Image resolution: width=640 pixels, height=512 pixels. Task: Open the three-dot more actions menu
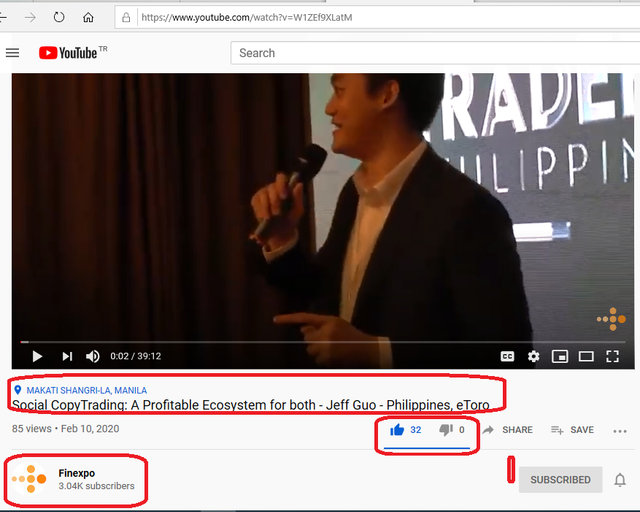(620, 431)
